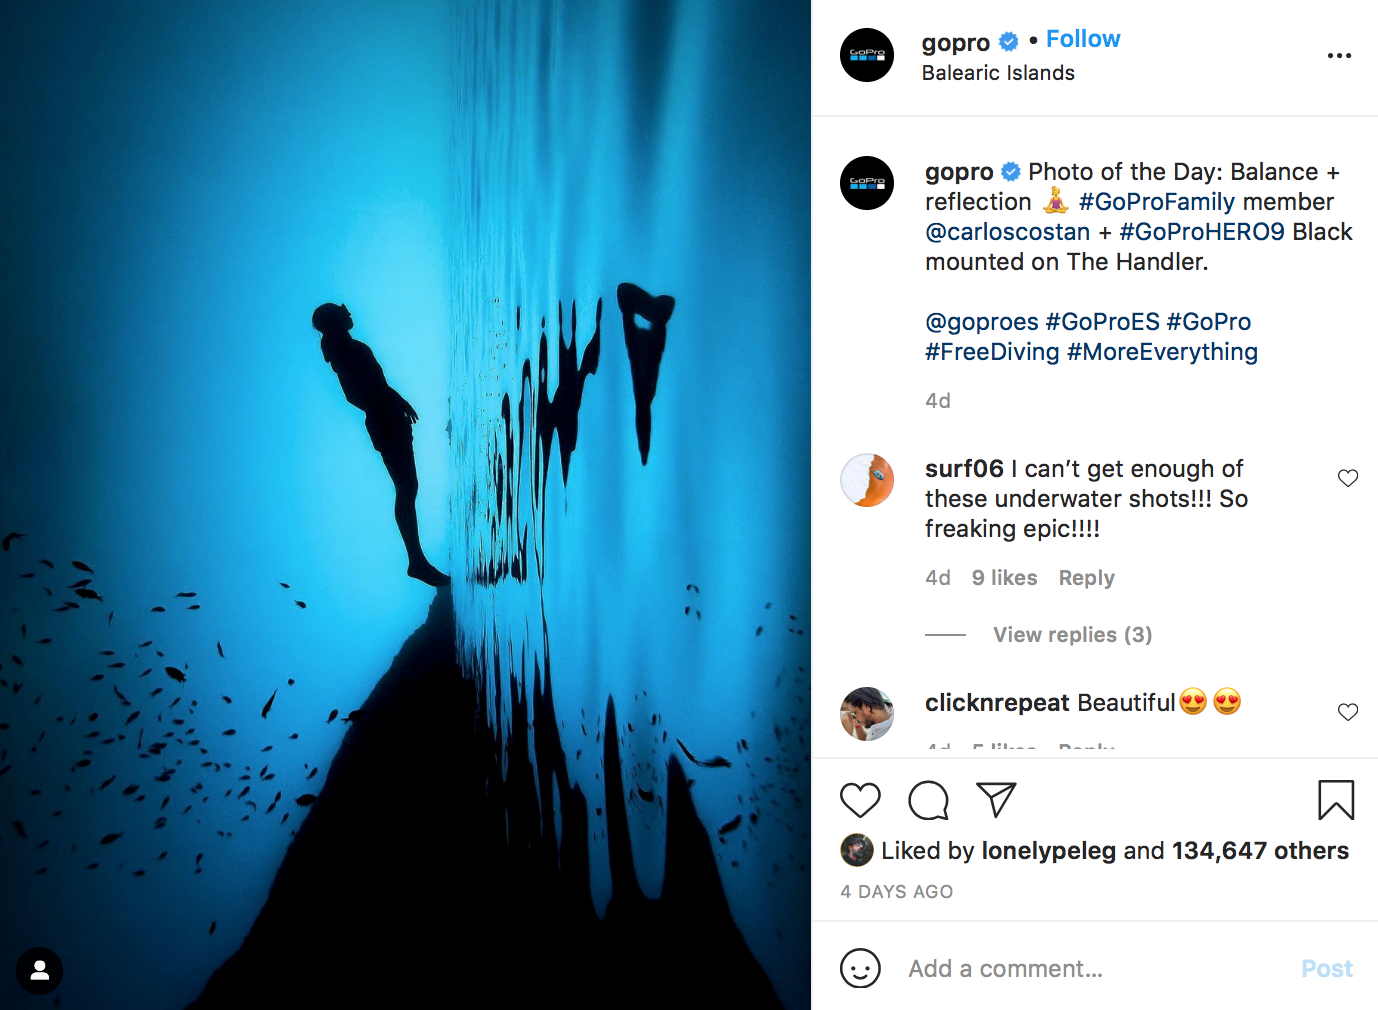View the list of 134,647 others who liked

[x=1260, y=851]
